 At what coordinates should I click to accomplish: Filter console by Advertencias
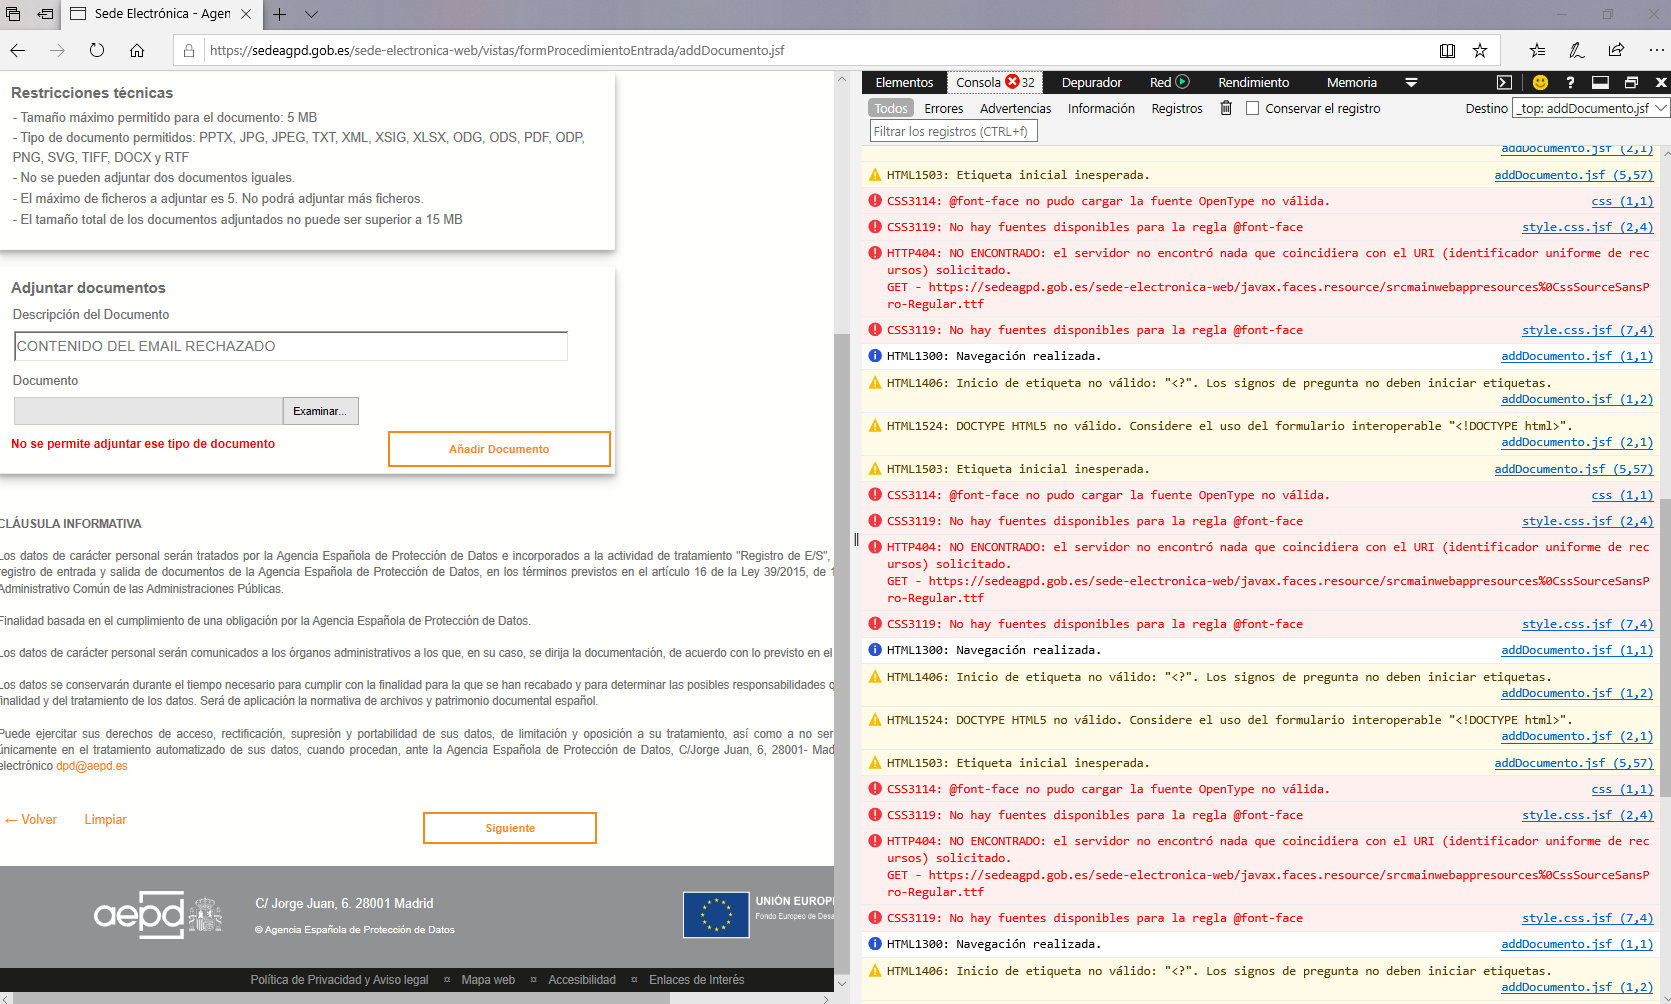[1015, 108]
